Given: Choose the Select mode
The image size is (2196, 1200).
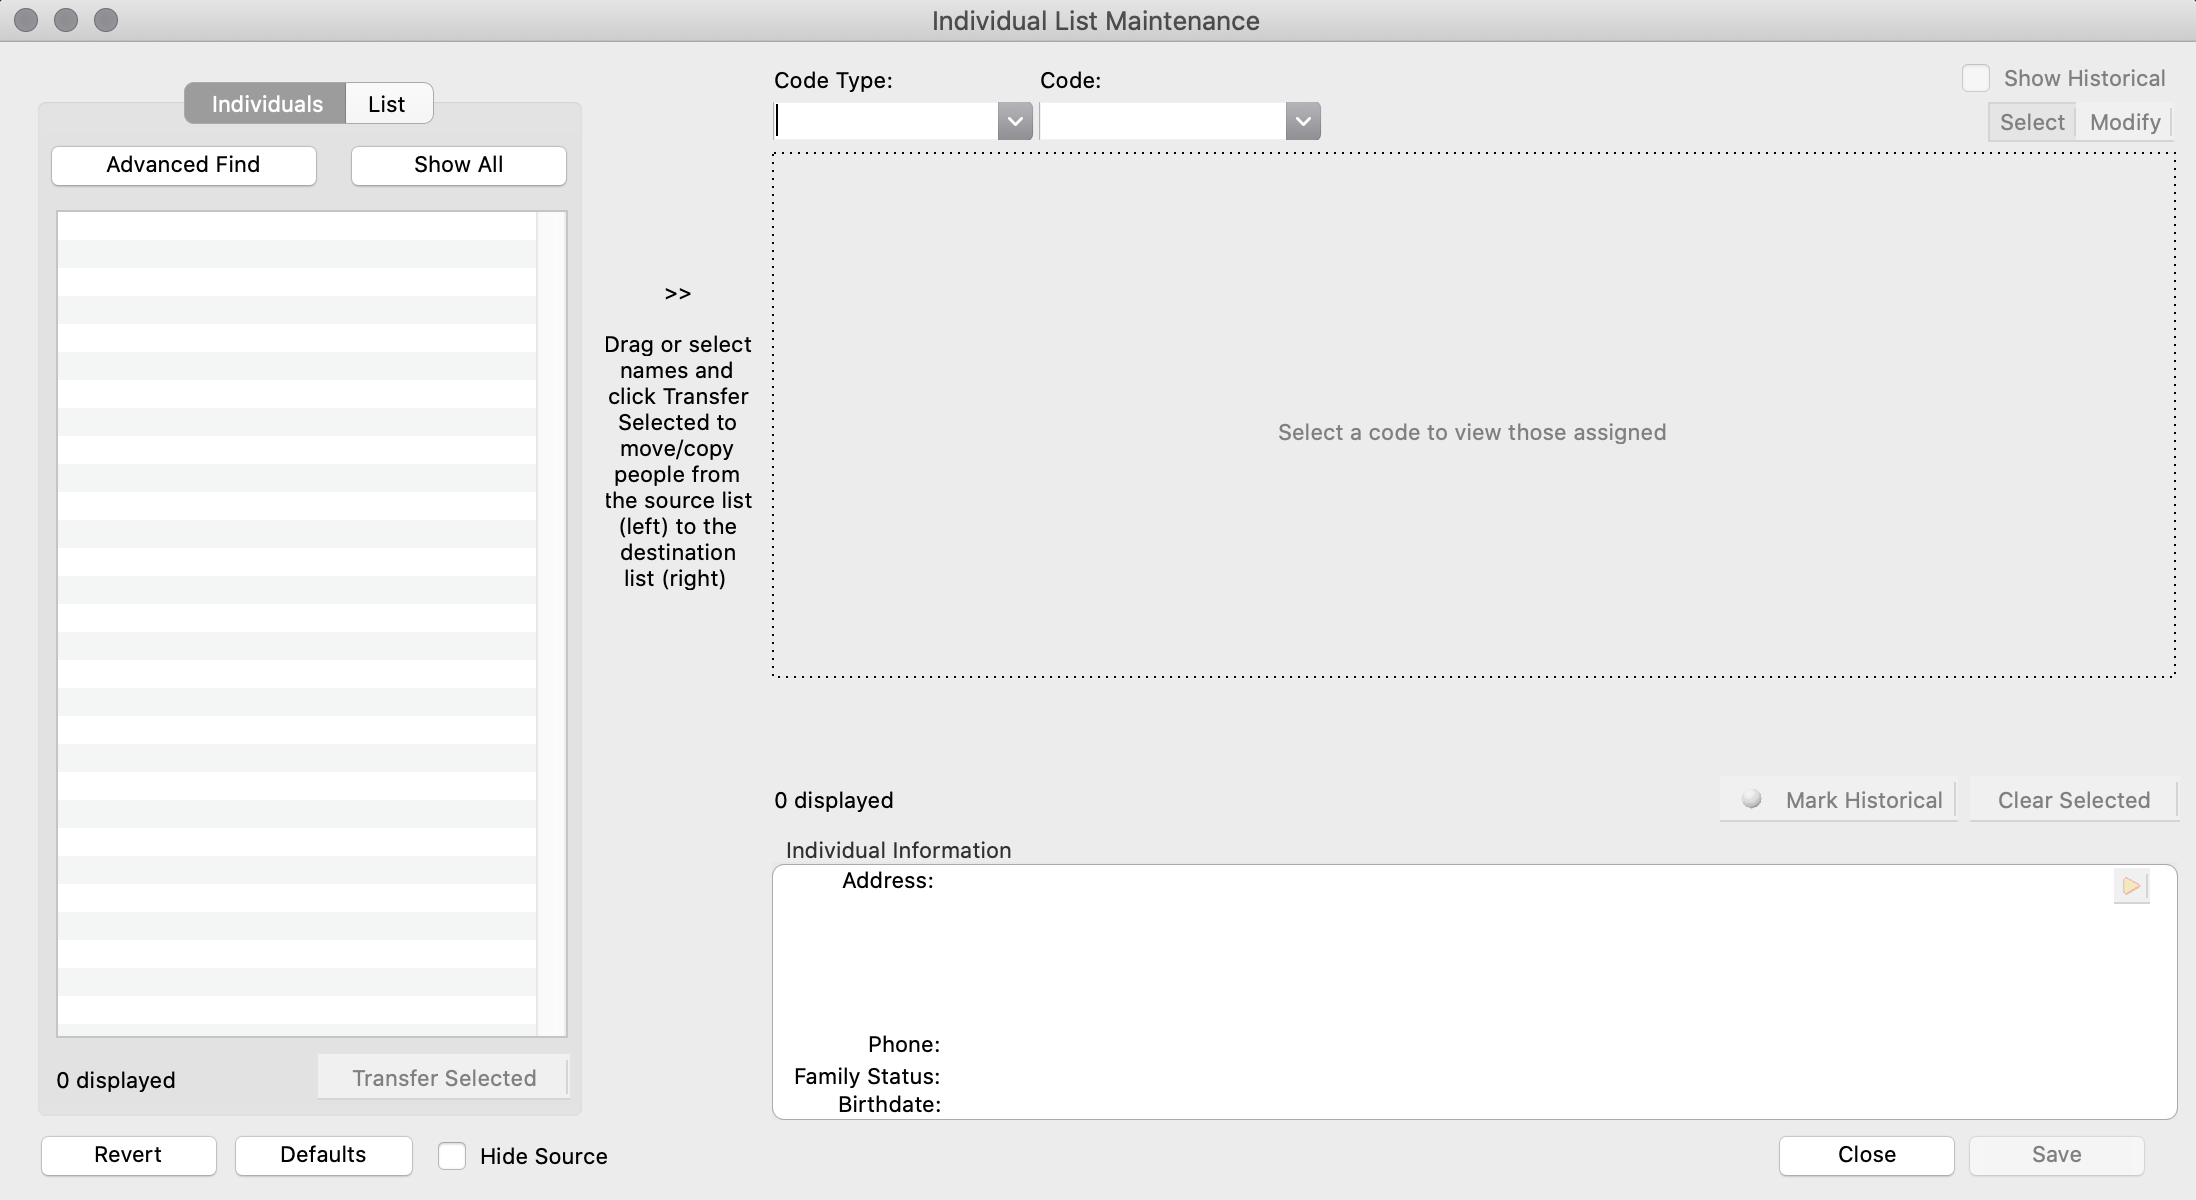Looking at the screenshot, I should click(2031, 122).
